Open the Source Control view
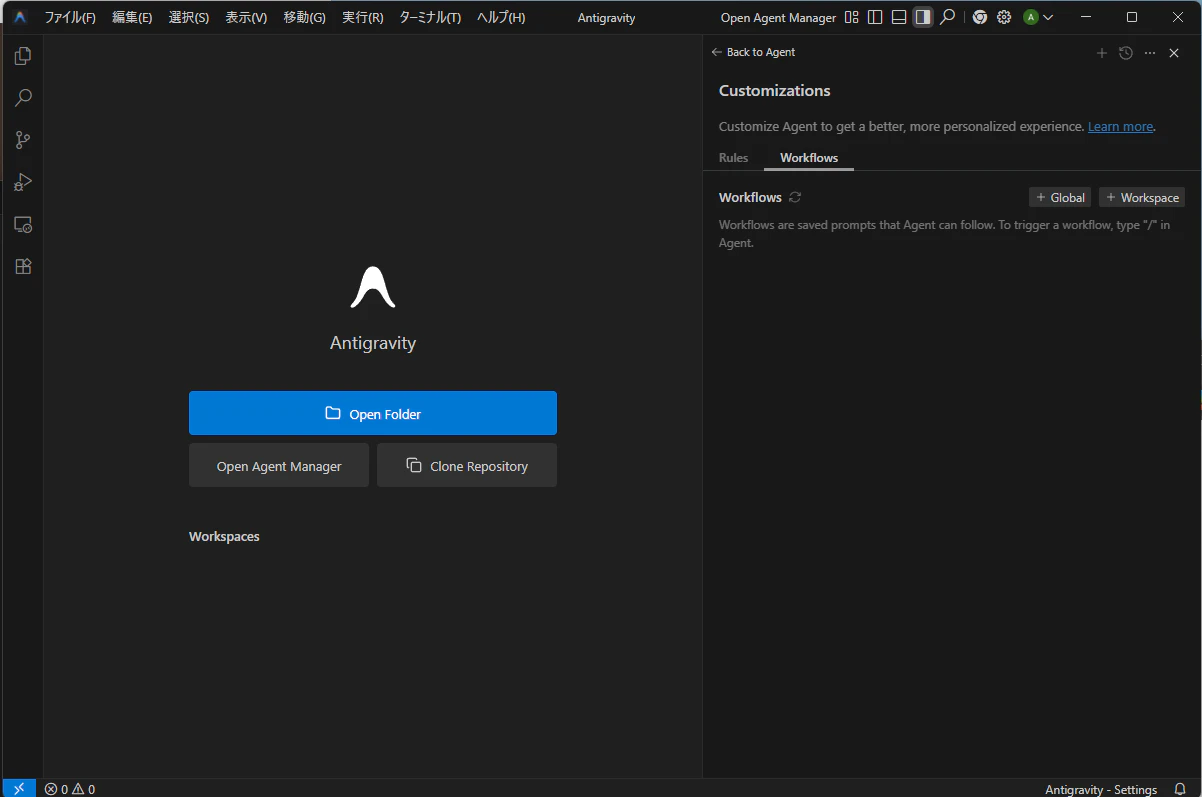Screen dimensions: 1202x797 tap(23, 140)
